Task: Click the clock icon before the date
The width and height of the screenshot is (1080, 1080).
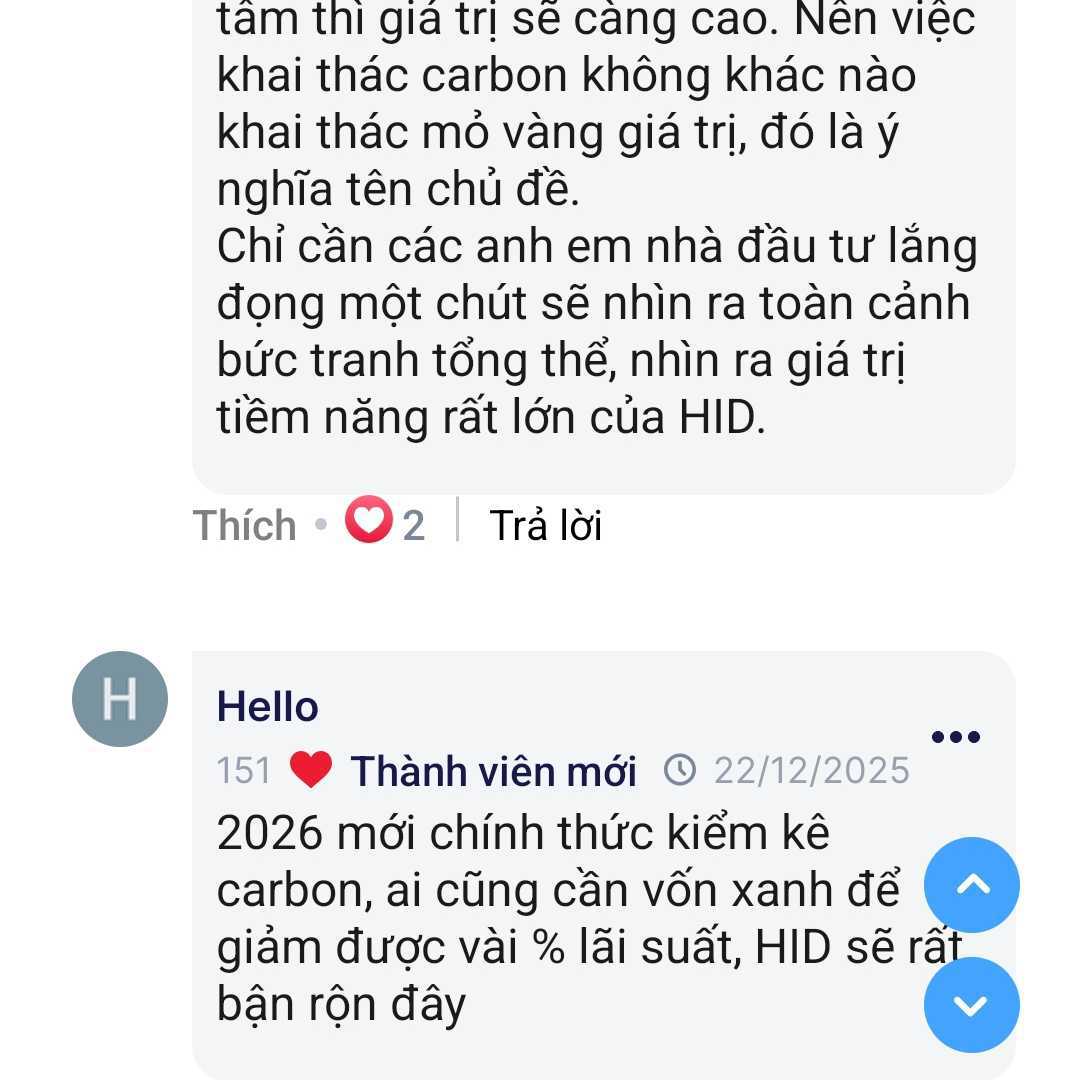Action: click(681, 770)
